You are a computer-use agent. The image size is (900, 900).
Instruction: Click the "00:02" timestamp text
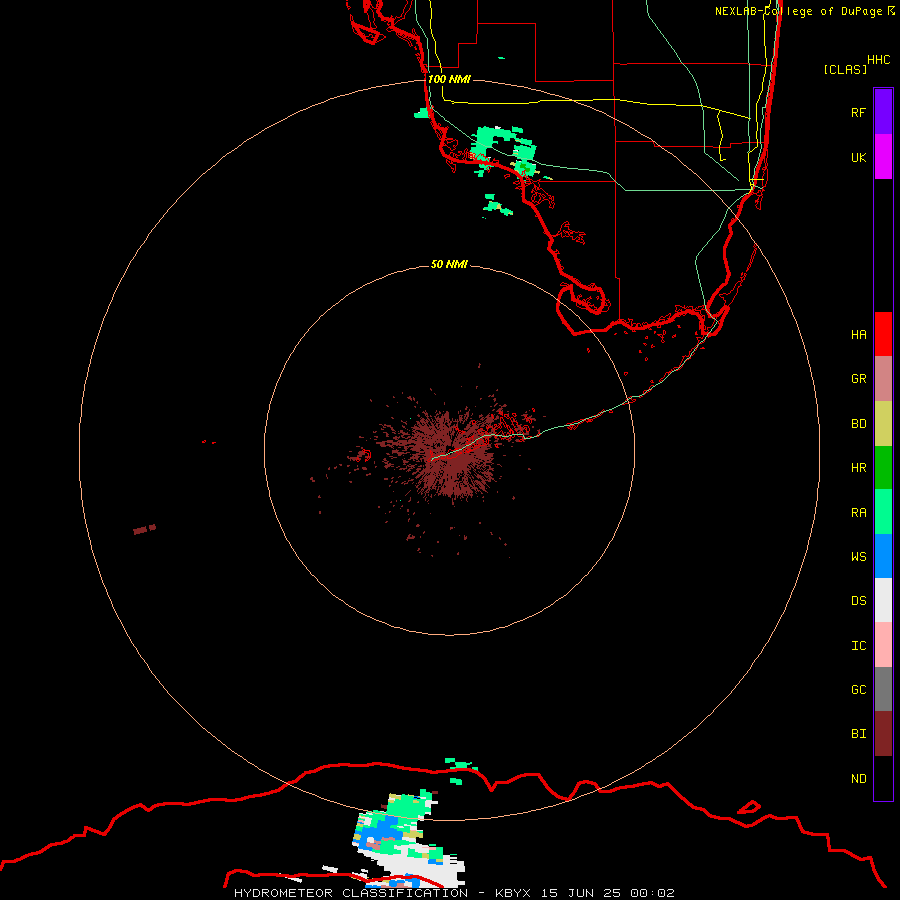[652, 893]
